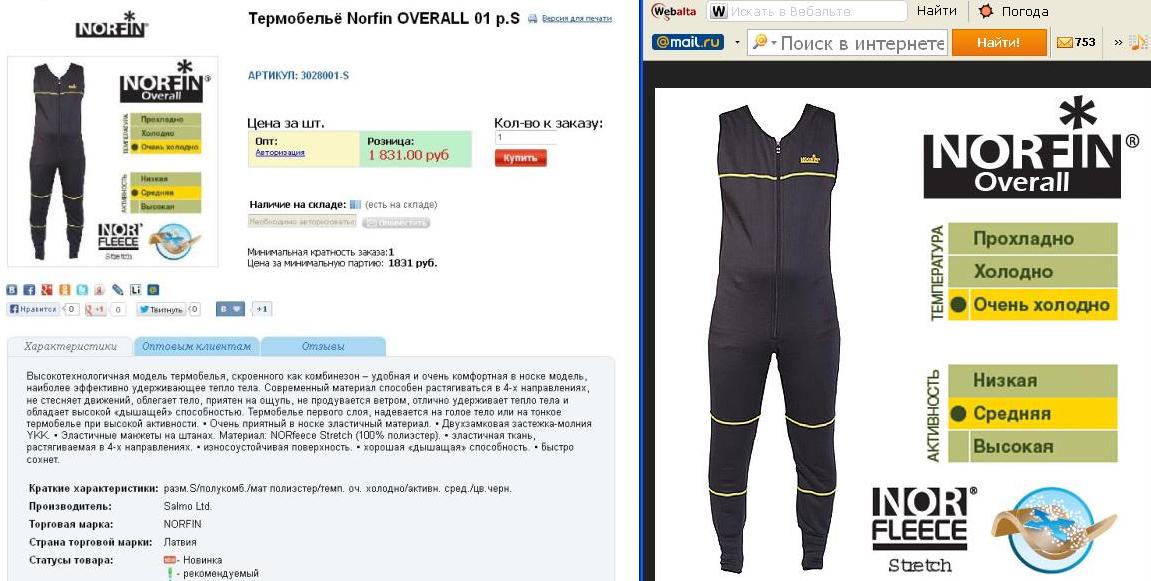Viewport: 1151px width, 581px height.
Task: Click the Google Plus share icon
Action: pyautogui.click(x=47, y=289)
